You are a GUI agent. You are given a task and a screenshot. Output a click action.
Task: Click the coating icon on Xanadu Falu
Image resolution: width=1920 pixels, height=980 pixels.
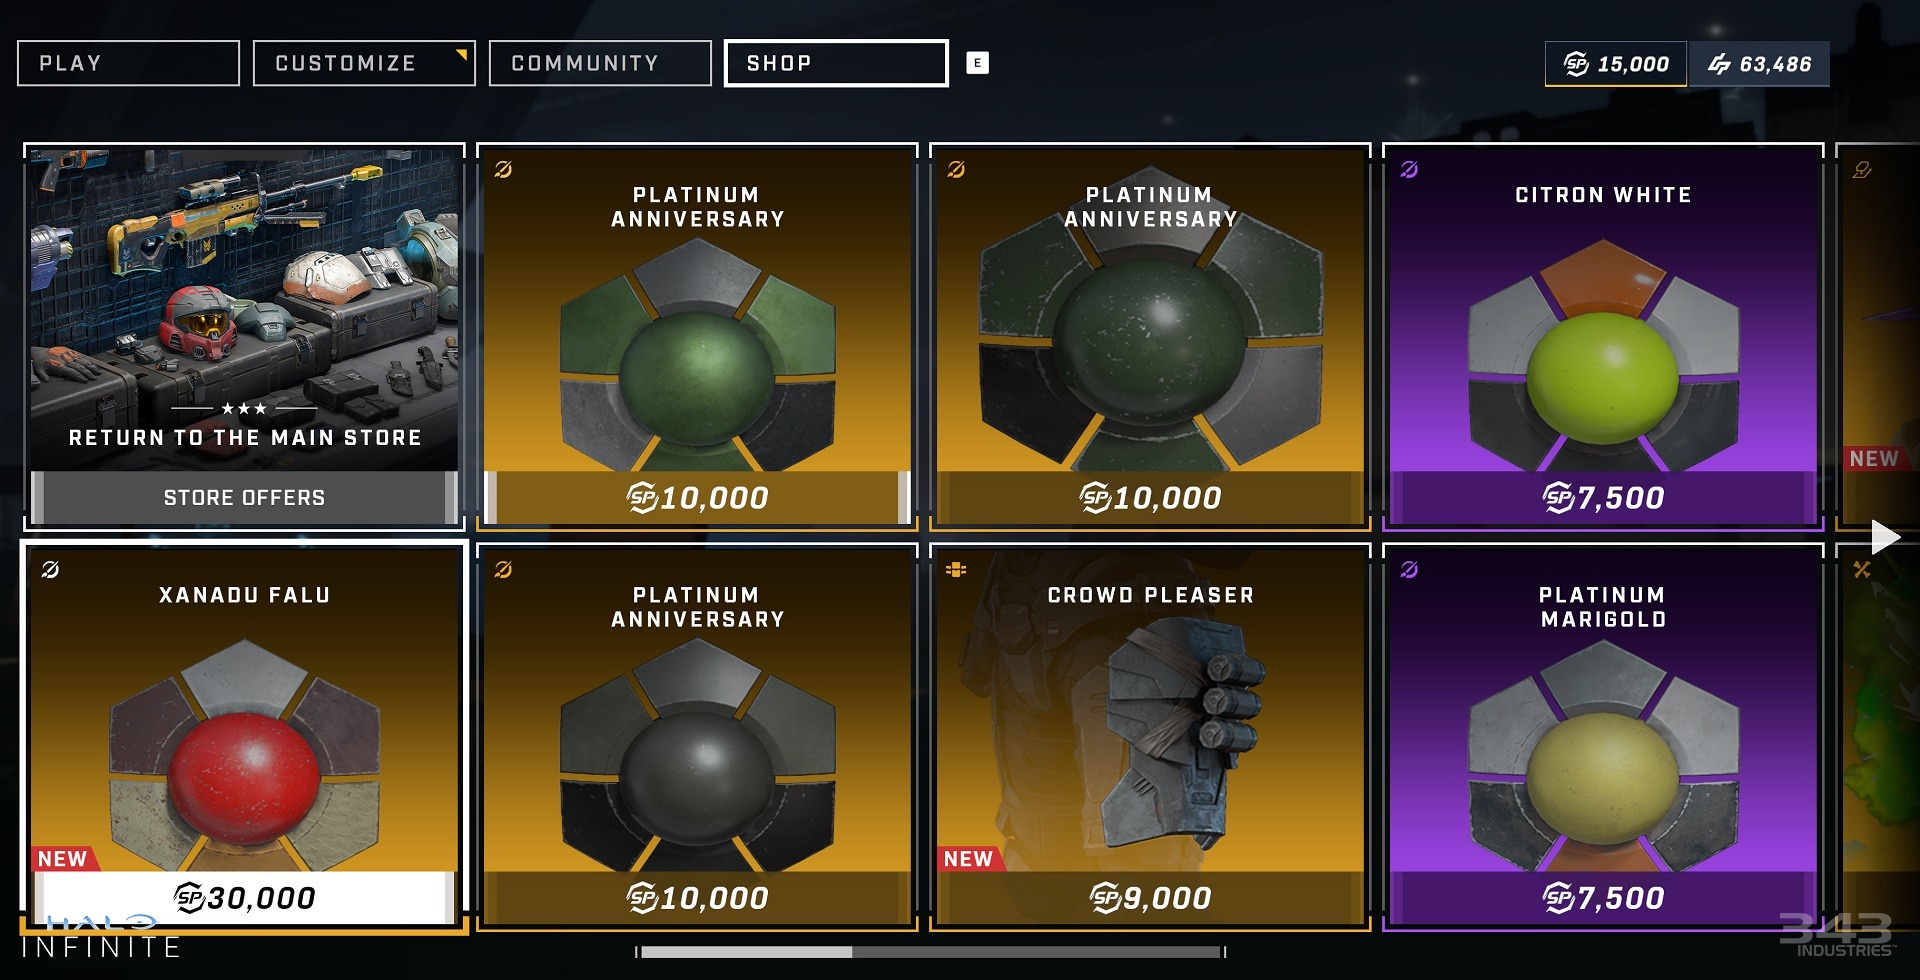click(50, 569)
